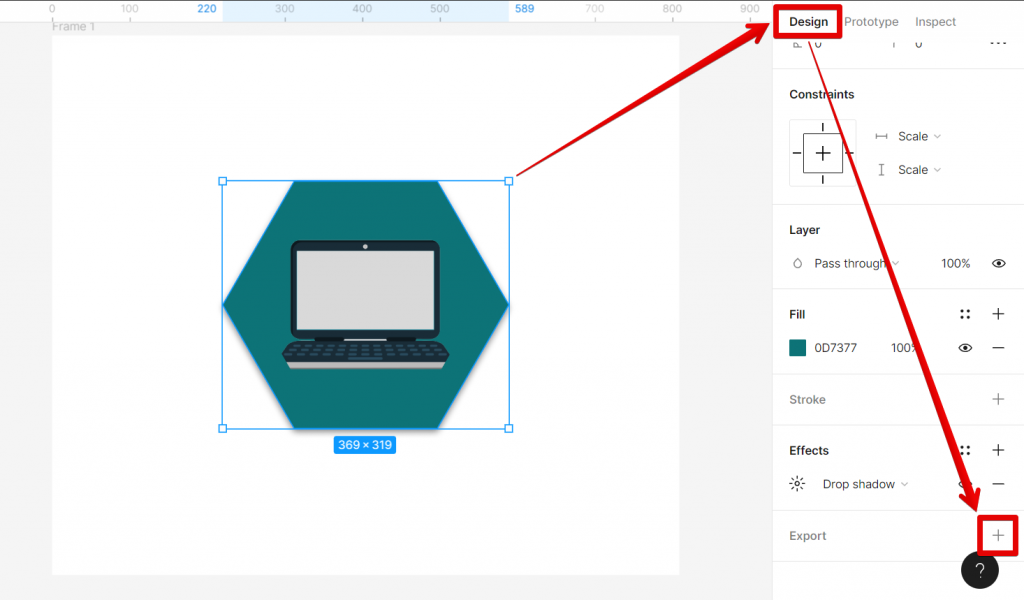Open the help question mark button
1024x600 pixels.
(x=980, y=570)
